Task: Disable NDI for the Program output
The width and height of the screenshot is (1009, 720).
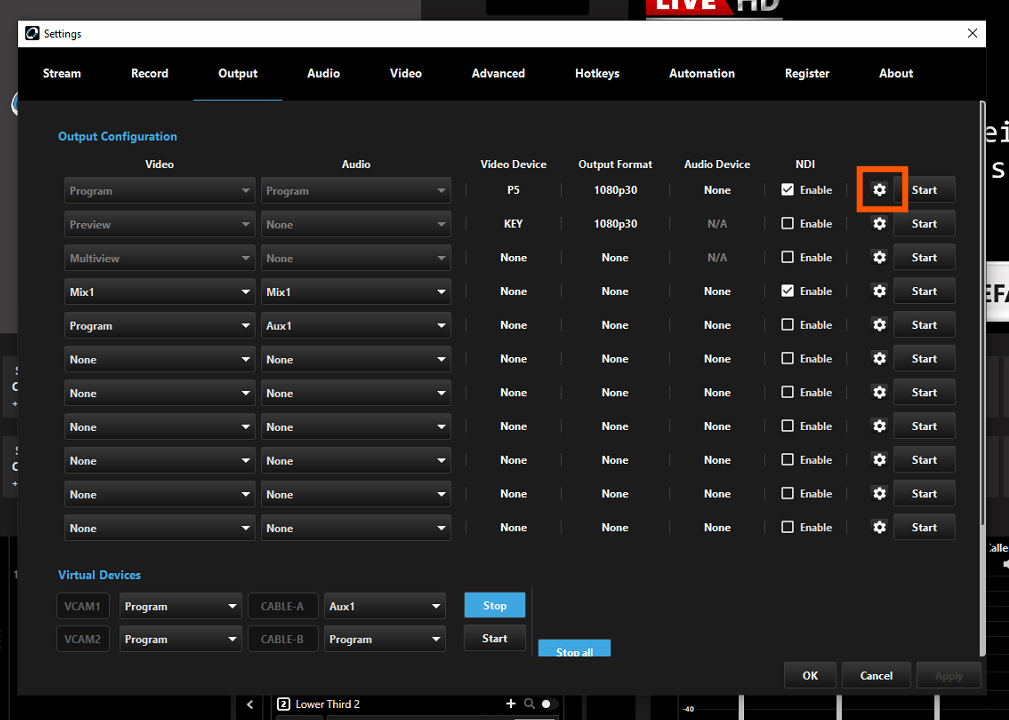Action: click(x=788, y=190)
